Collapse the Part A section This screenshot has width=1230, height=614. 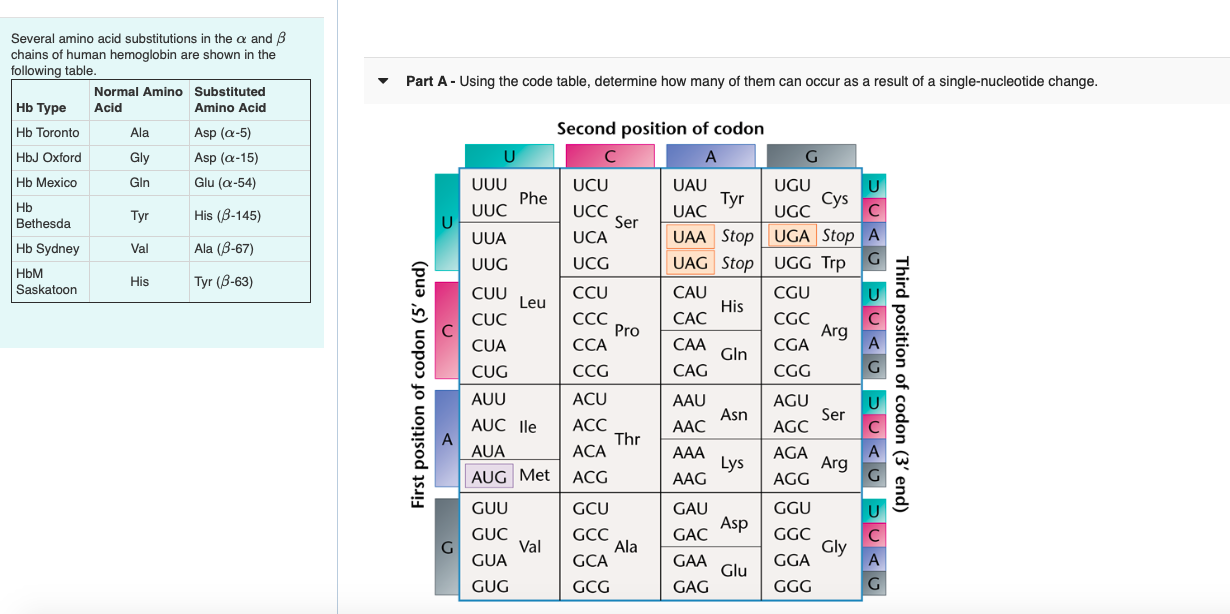382,81
